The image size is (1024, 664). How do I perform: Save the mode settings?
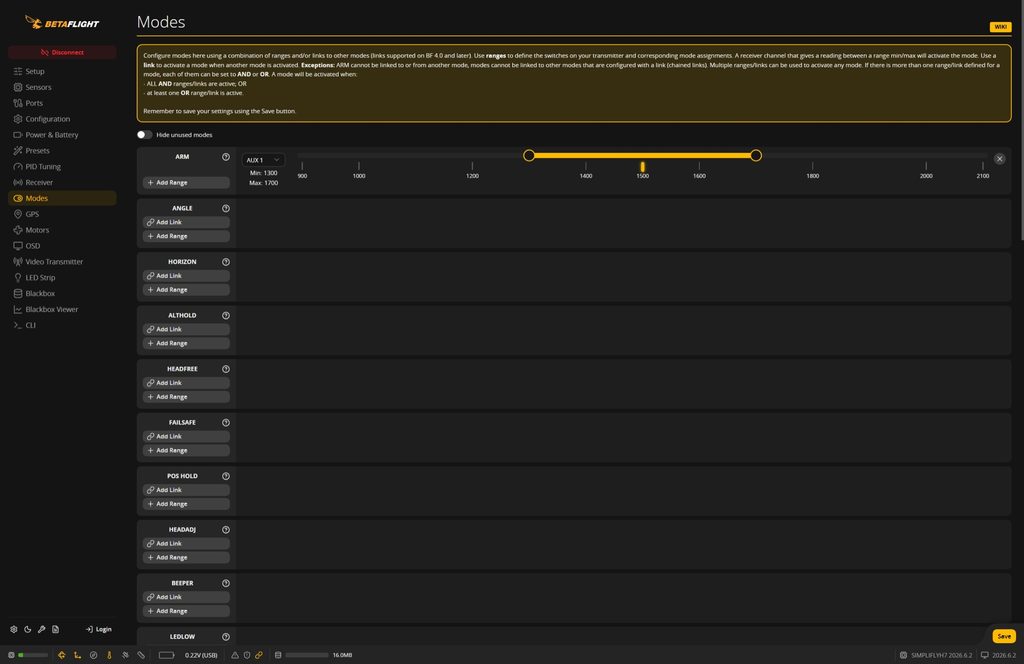(x=1004, y=636)
